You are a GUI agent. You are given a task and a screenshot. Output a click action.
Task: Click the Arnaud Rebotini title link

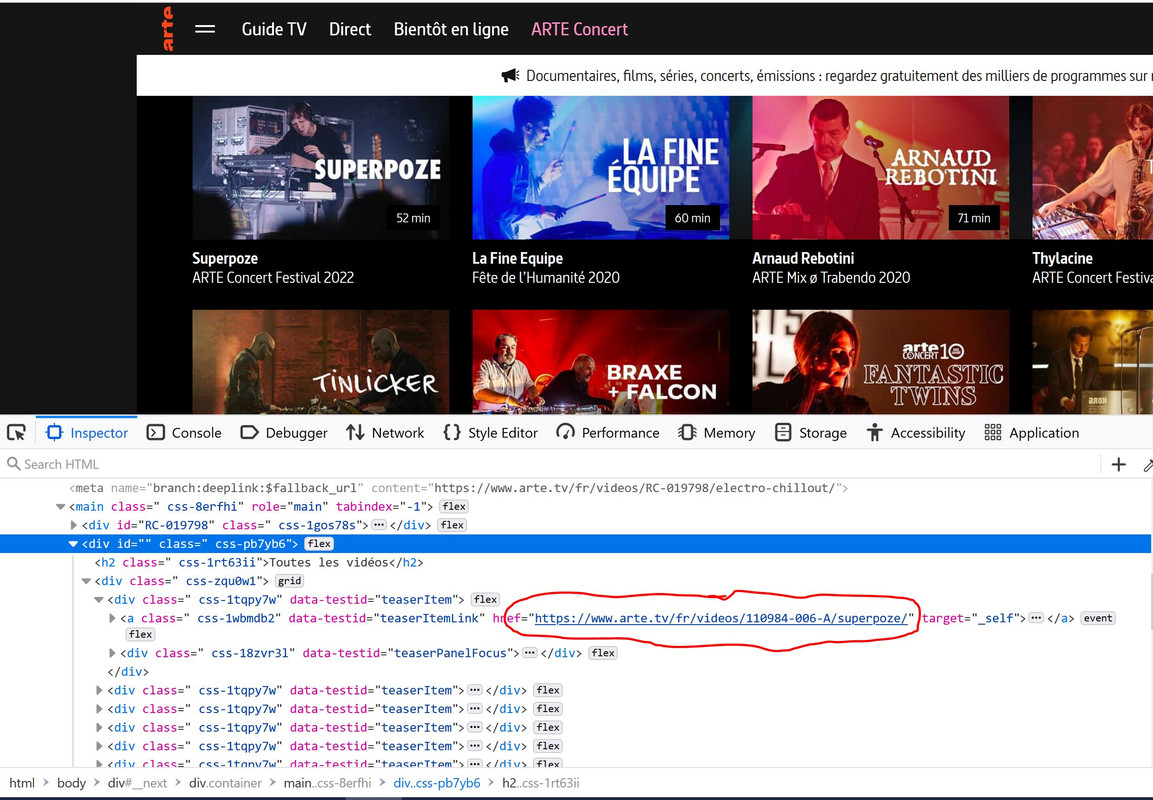[803, 258]
